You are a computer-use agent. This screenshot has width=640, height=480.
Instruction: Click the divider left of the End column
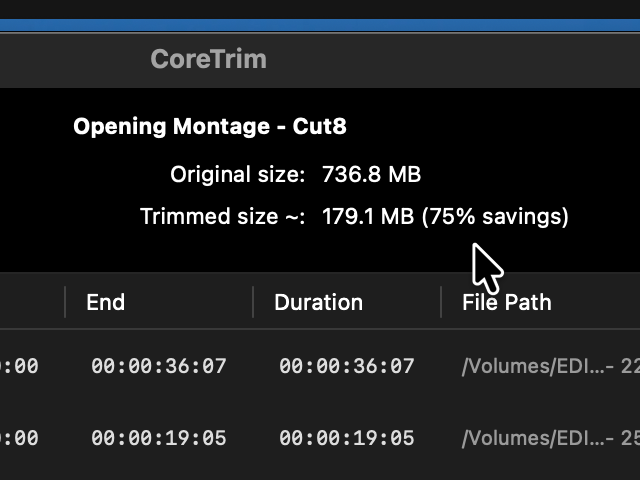pyautogui.click(x=65, y=302)
